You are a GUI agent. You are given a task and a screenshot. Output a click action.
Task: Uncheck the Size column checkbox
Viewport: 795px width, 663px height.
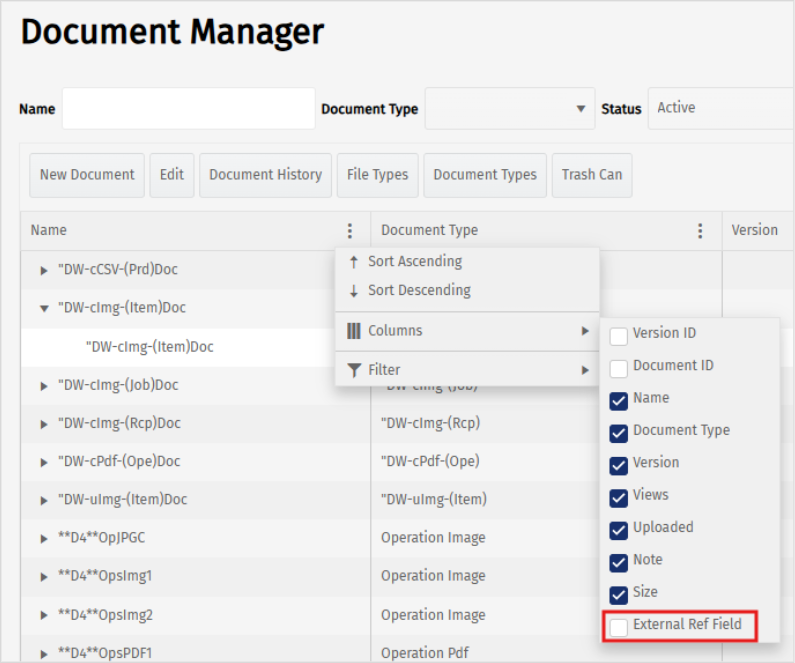[x=619, y=595]
